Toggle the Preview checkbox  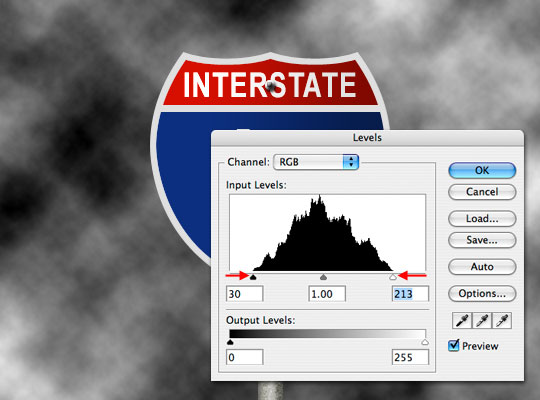[454, 345]
